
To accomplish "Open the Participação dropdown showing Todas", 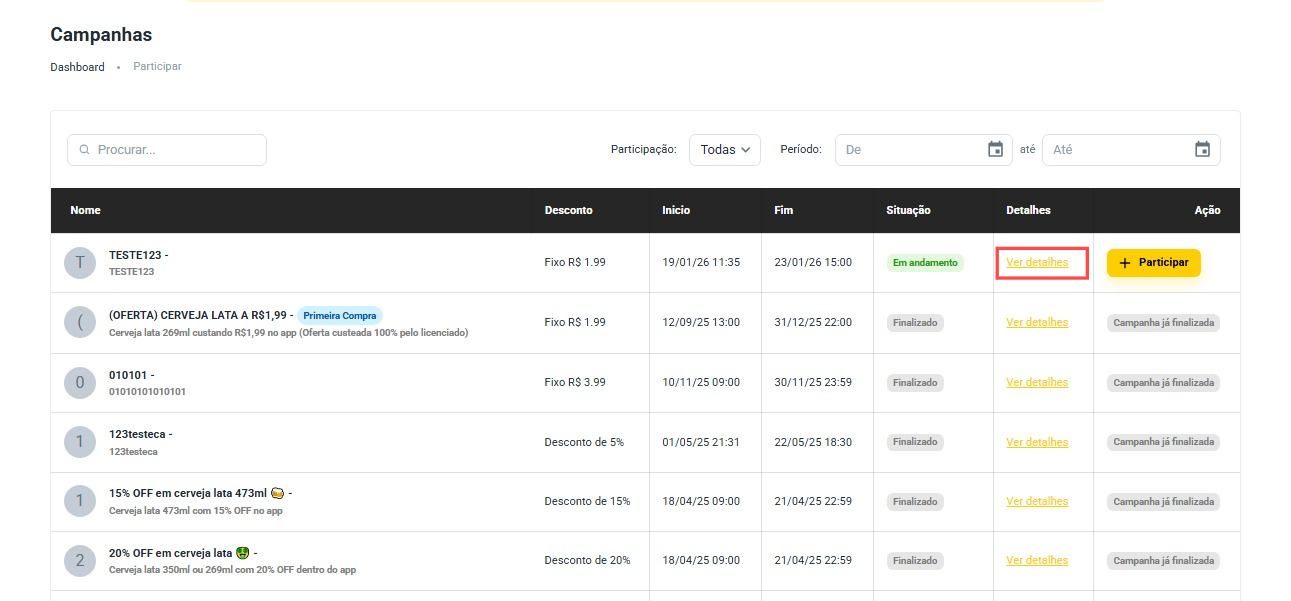I will [725, 149].
